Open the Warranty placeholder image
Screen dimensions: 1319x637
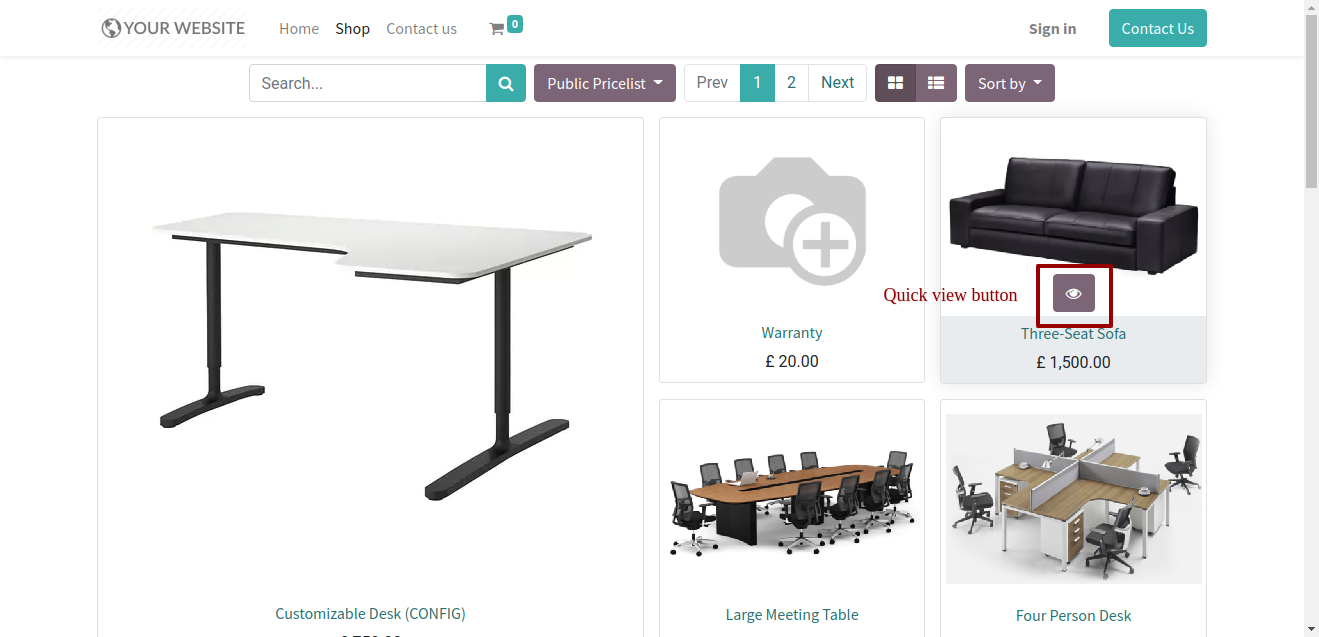pos(792,220)
